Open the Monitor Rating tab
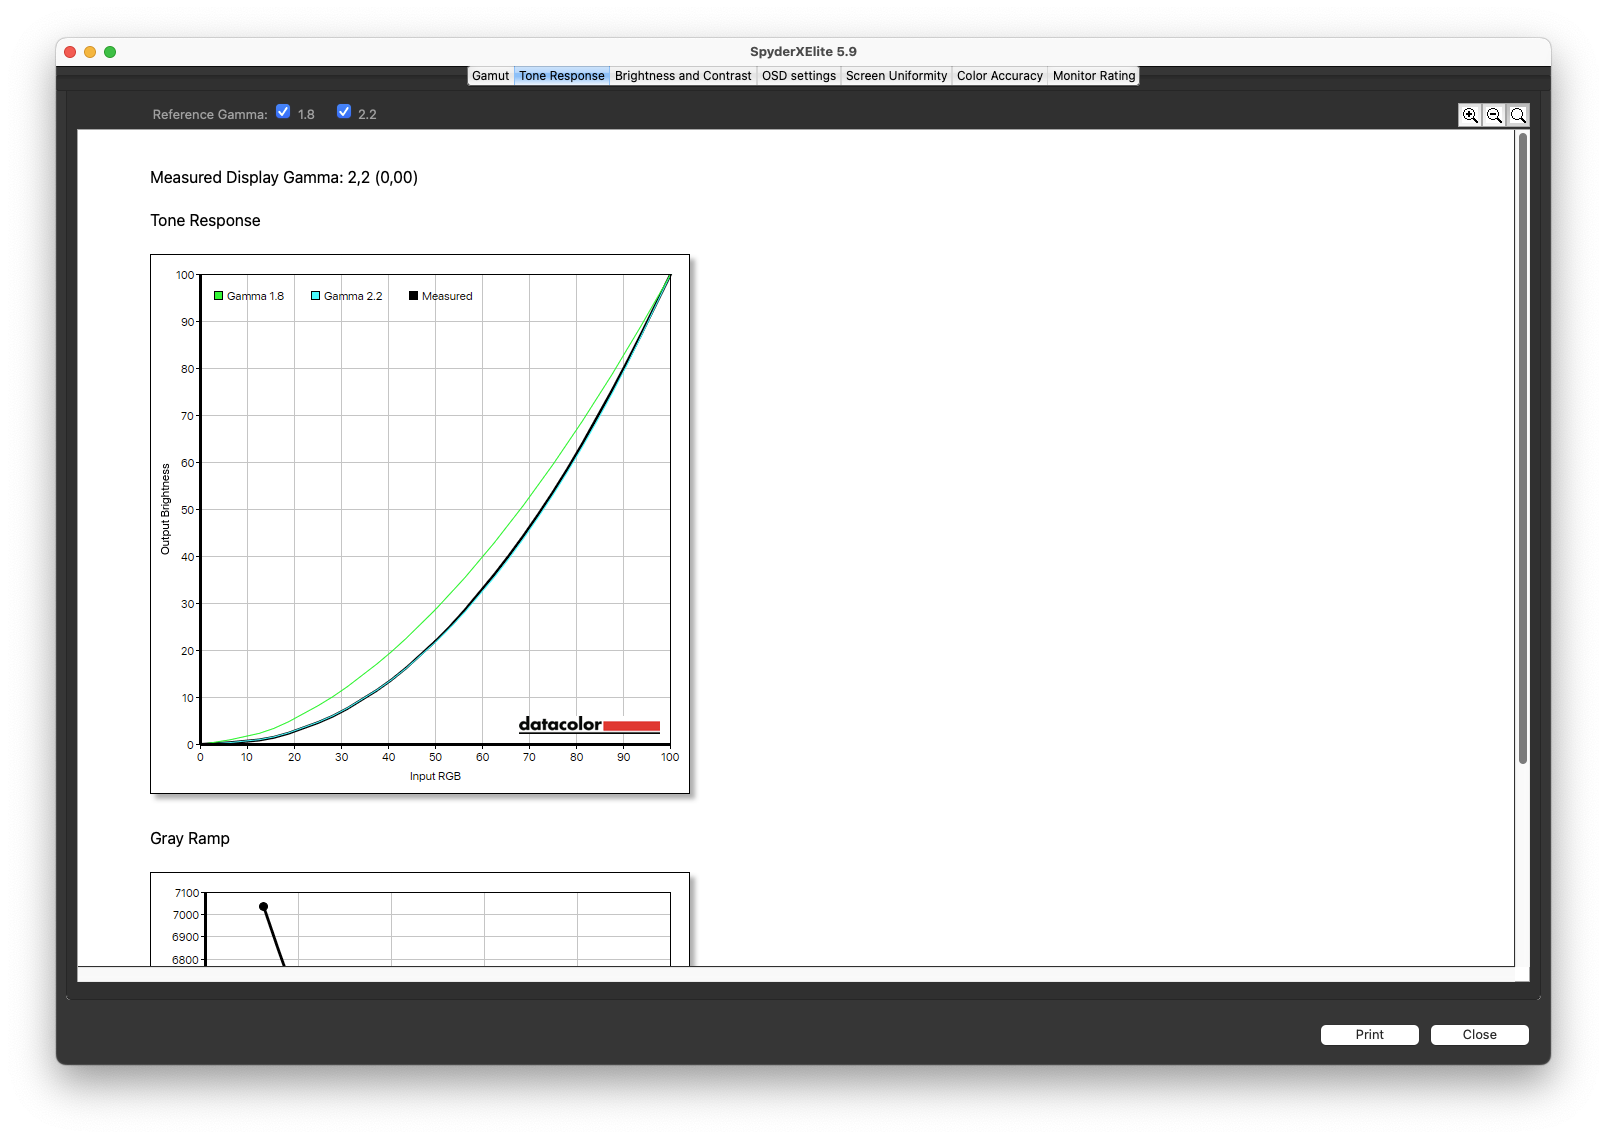Viewport: 1607px width, 1139px height. pos(1094,76)
